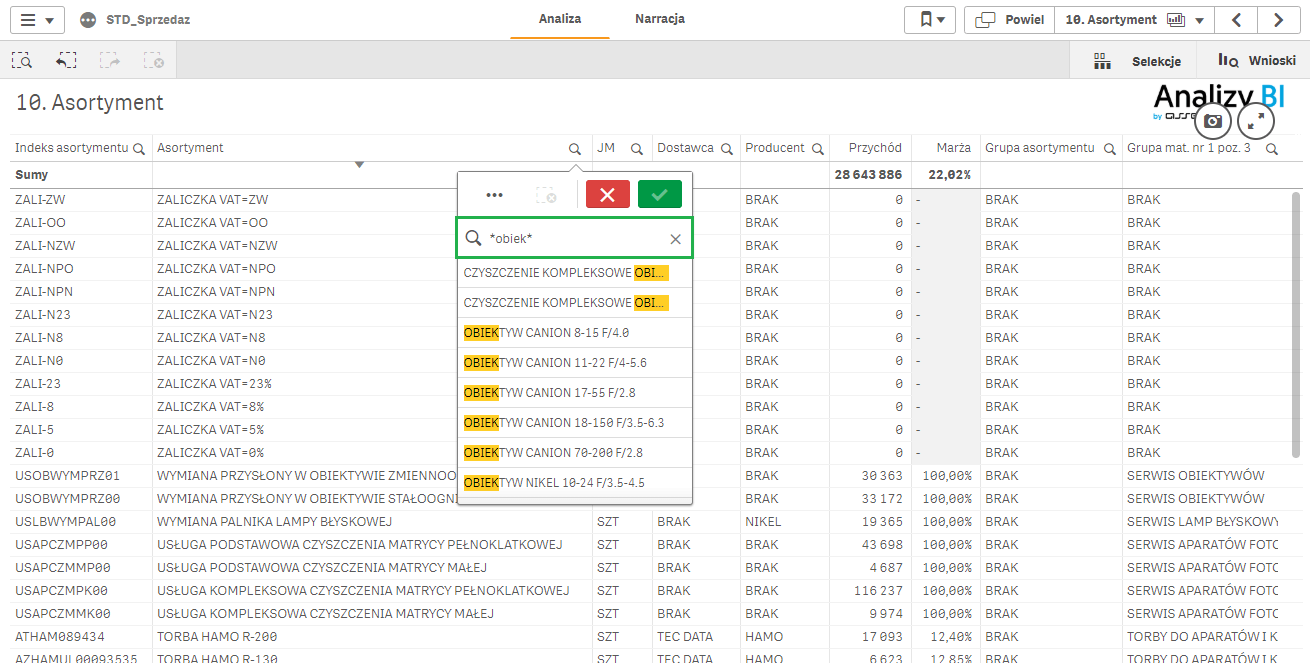Take a snapshot with camera icon
The width and height of the screenshot is (1311, 663).
[x=1213, y=121]
